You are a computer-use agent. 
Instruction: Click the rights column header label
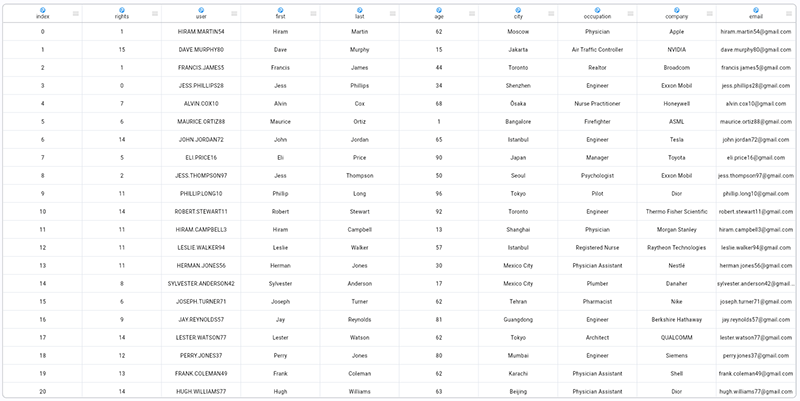coord(121,18)
